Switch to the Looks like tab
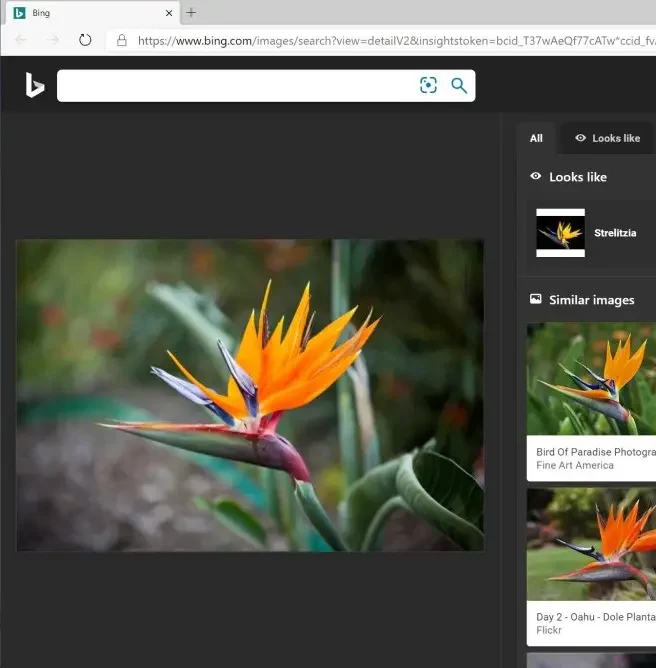Viewport: 656px width, 668px height. click(607, 138)
